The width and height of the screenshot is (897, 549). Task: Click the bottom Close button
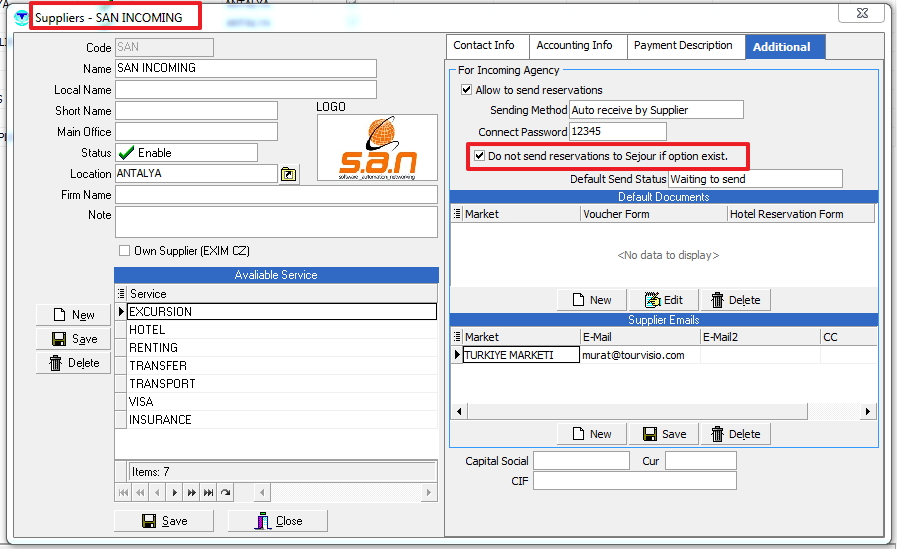coord(278,521)
